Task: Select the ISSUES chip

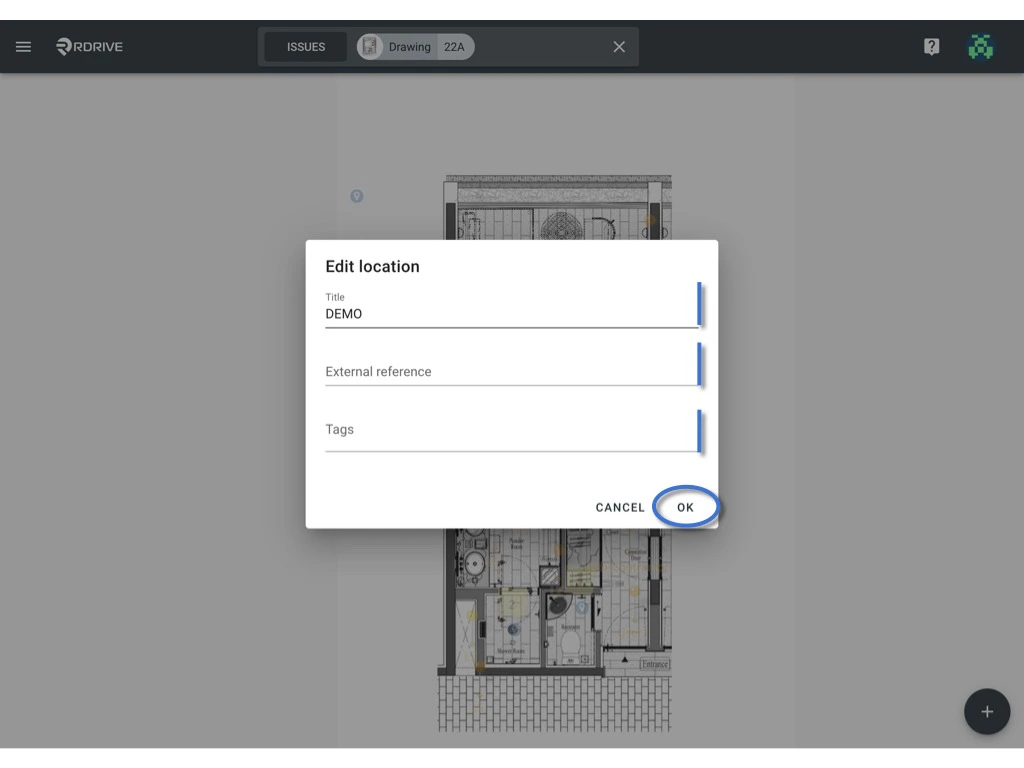Action: (305, 46)
